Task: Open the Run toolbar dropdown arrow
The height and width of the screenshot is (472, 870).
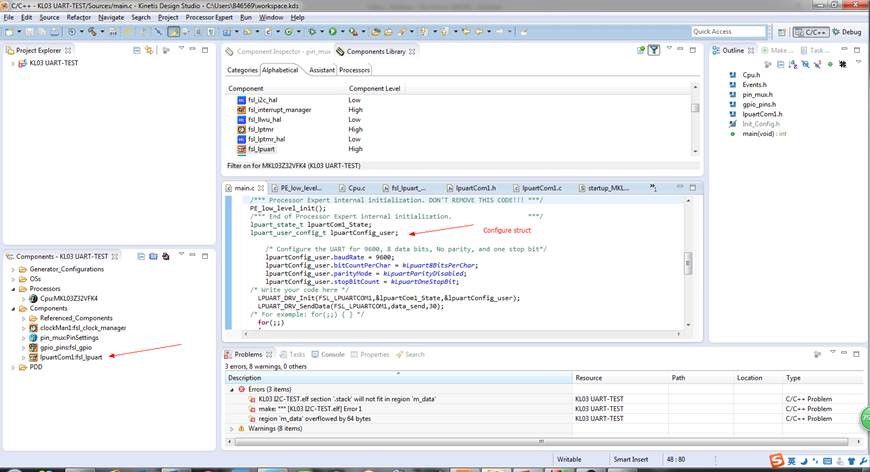Action: click(x=342, y=32)
